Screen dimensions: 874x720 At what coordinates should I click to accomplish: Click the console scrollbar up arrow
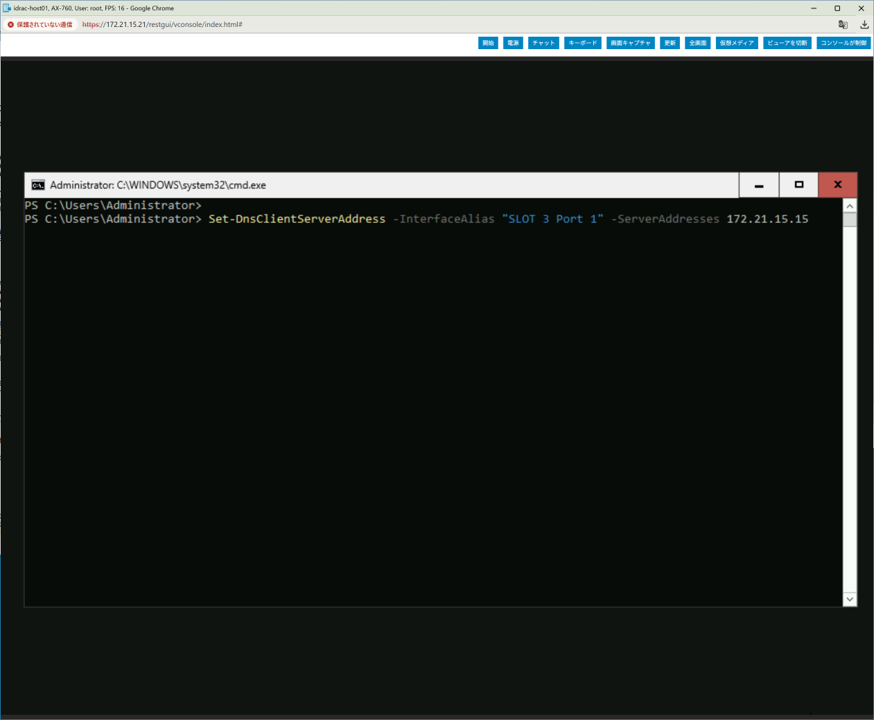click(x=849, y=206)
